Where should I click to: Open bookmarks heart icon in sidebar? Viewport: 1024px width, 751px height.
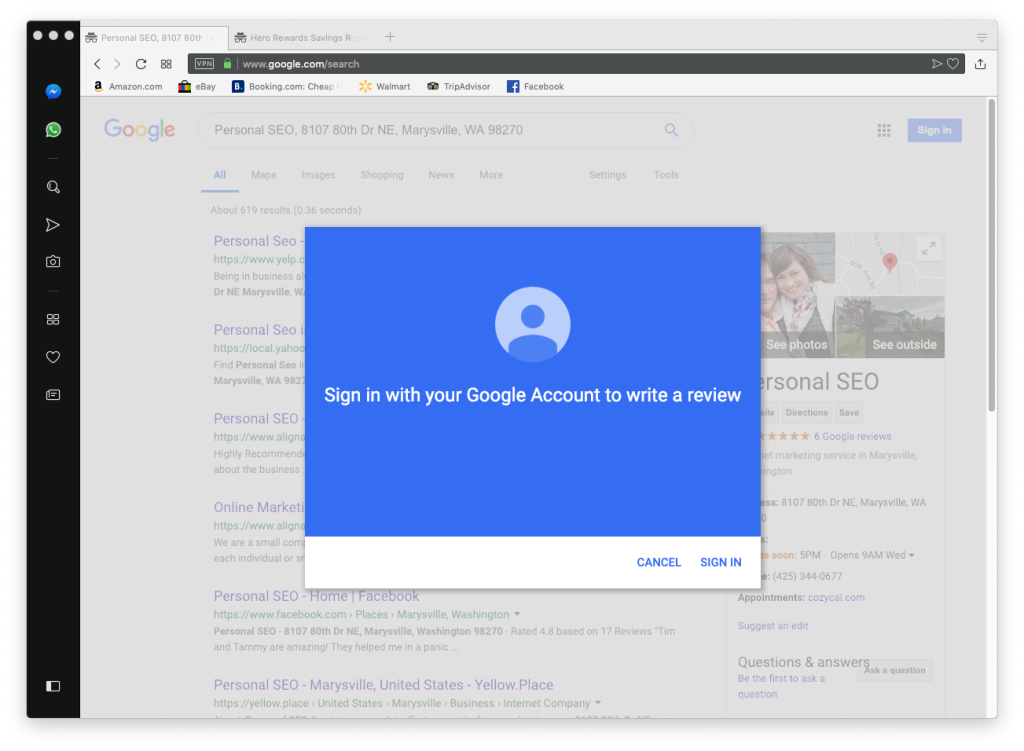point(53,357)
